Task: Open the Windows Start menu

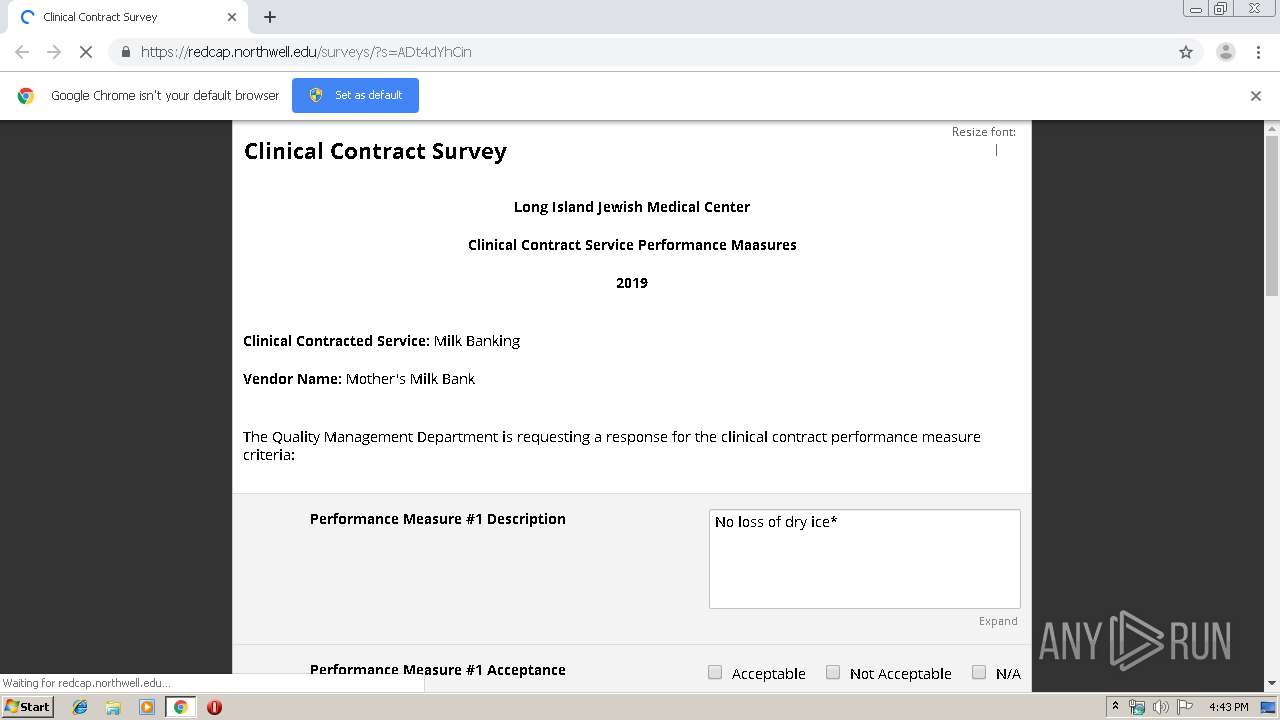Action: click(x=27, y=707)
